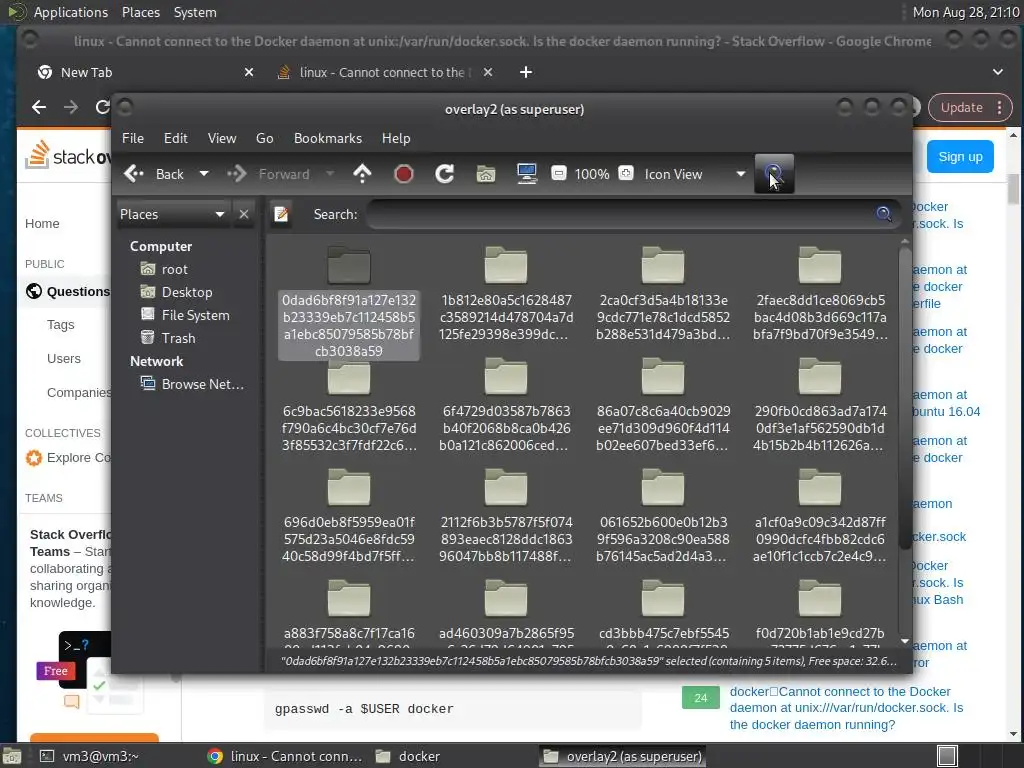The image size is (1024, 768).
Task: Go up to parent folder in Caja toolbar
Action: [x=362, y=174]
